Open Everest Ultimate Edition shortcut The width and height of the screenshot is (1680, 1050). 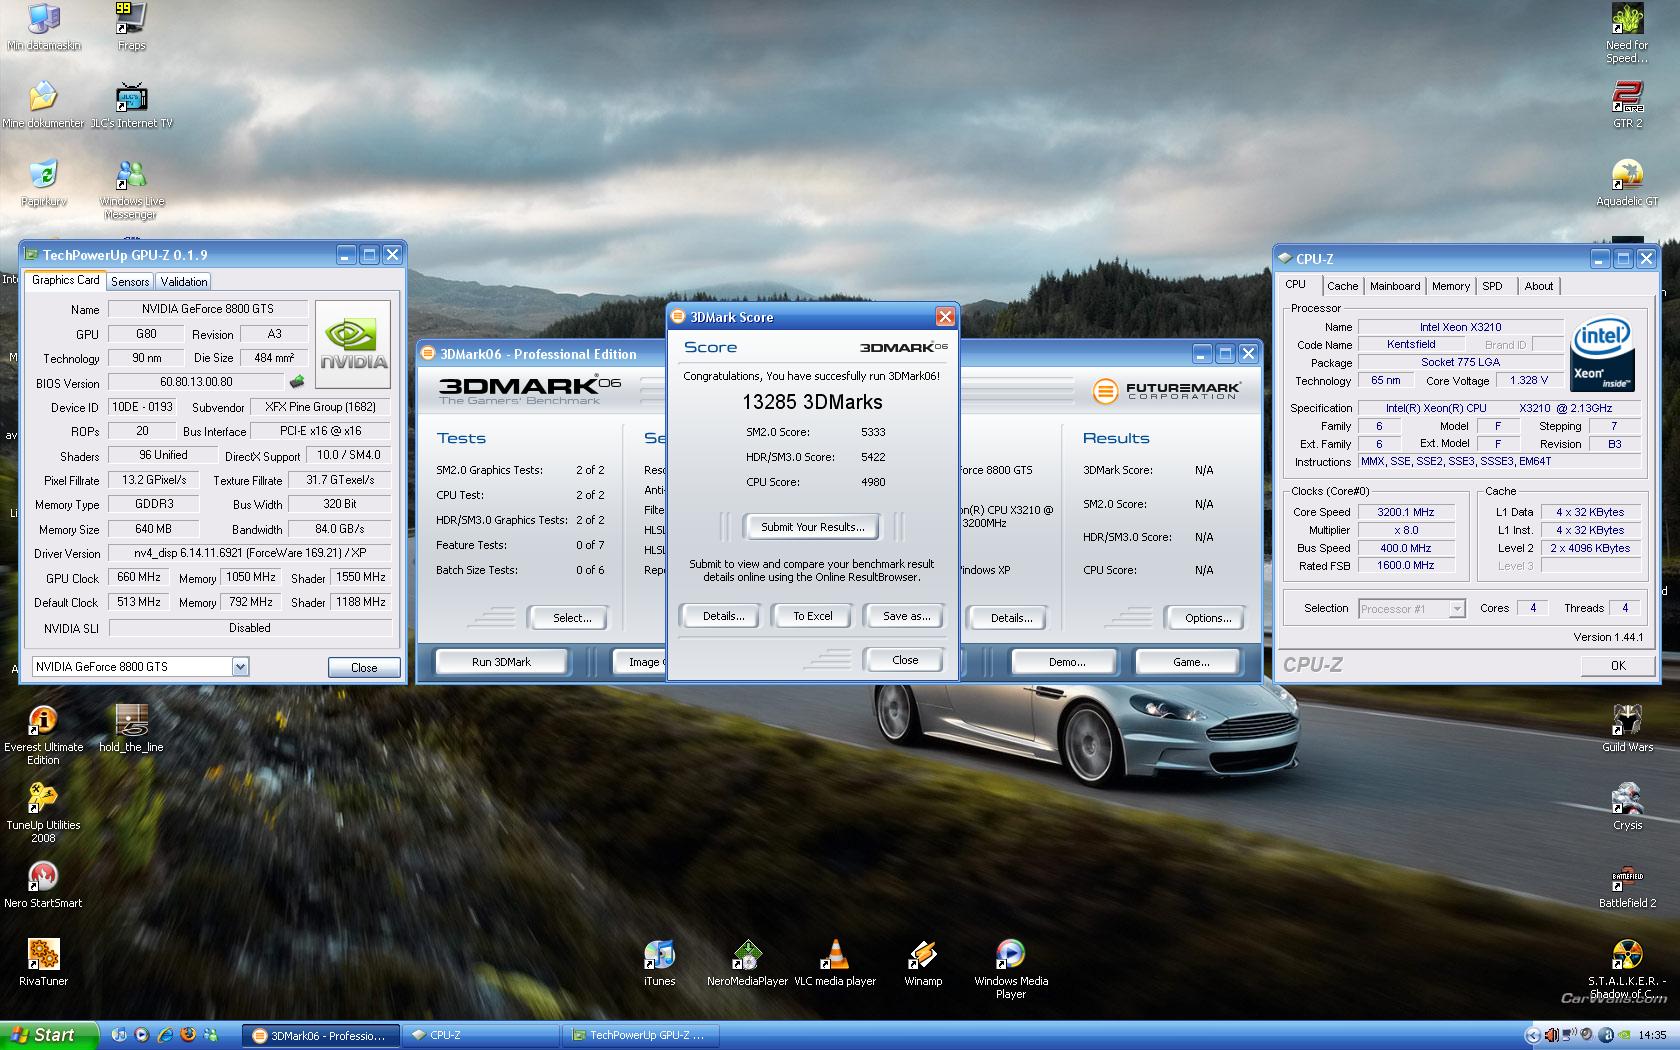43,735
